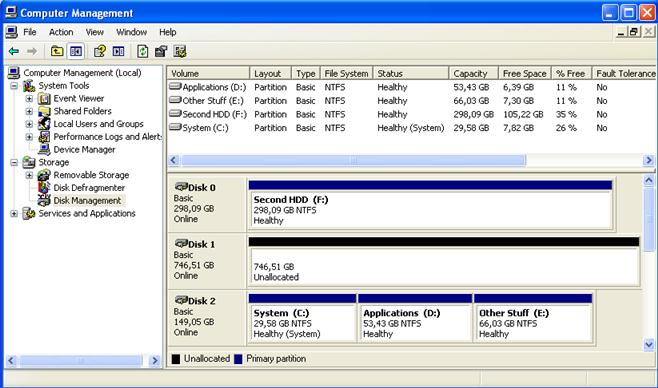658x388 pixels.
Task: Click the volume list horizontal scrollbar thumb
Action: (x=353, y=160)
